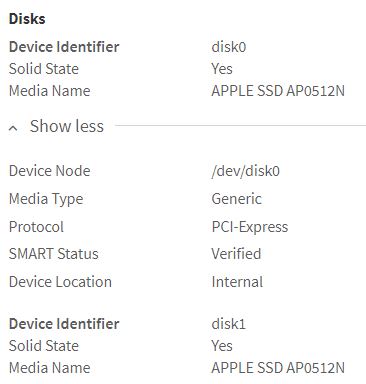The image size is (366, 384).
Task: Click the Verified status value
Action: pyautogui.click(x=236, y=254)
